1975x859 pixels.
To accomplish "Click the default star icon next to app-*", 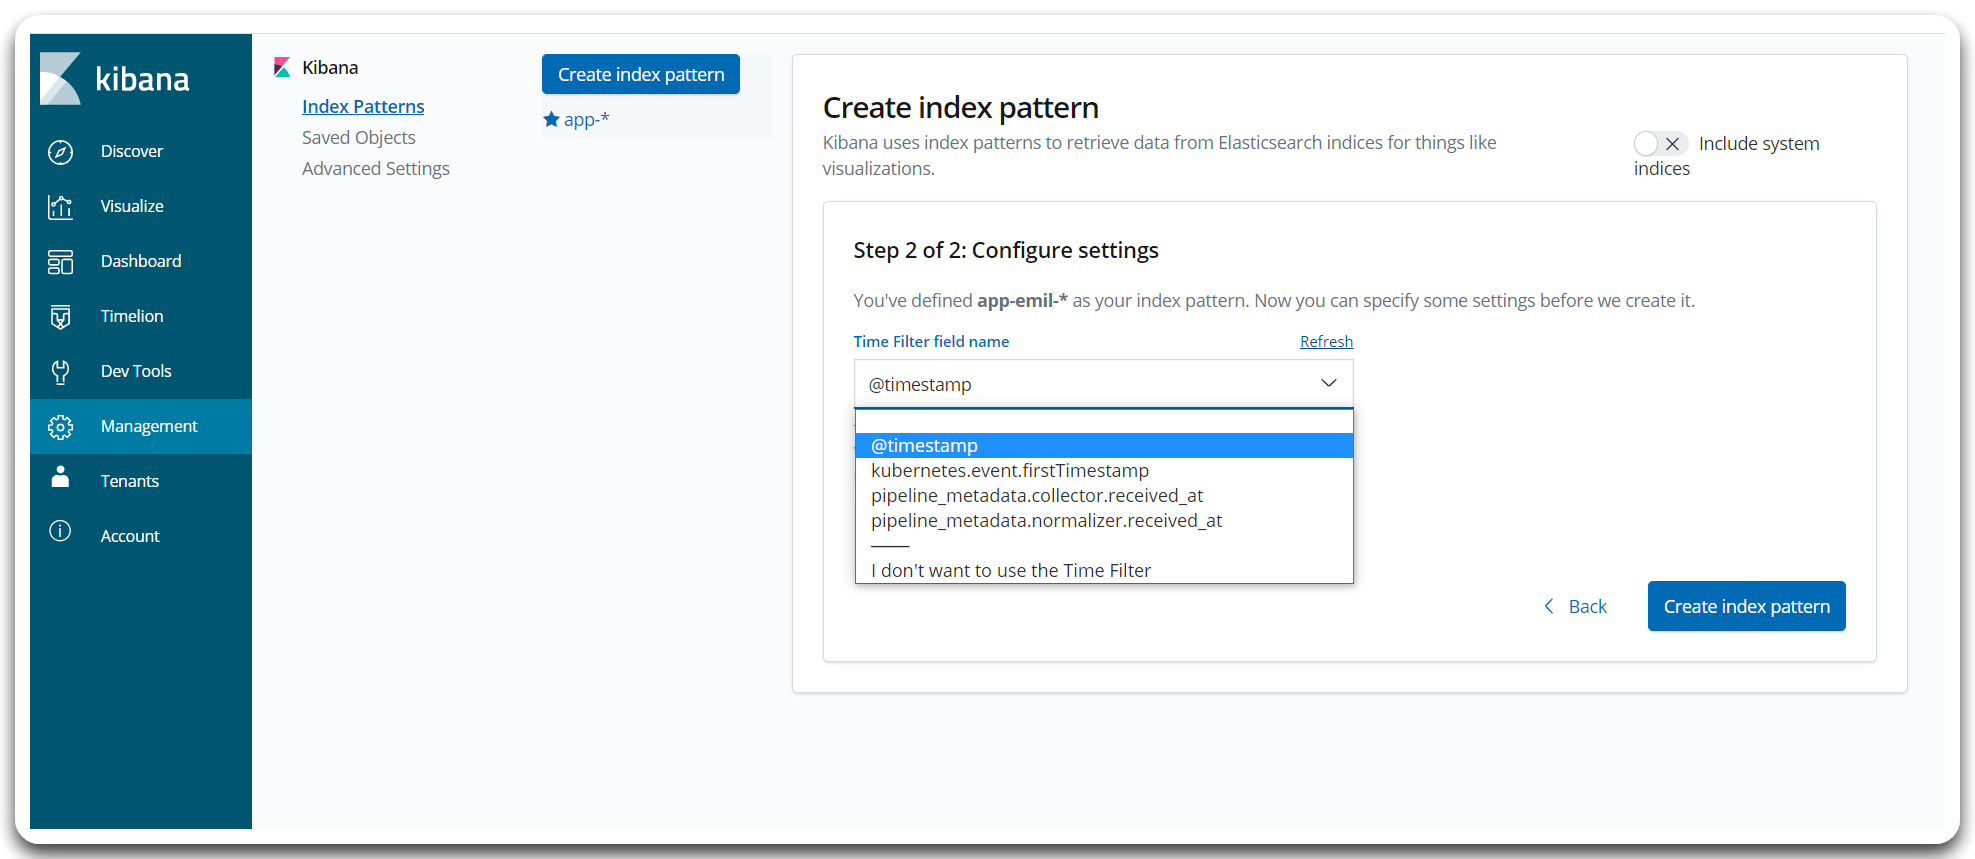I will pyautogui.click(x=551, y=119).
